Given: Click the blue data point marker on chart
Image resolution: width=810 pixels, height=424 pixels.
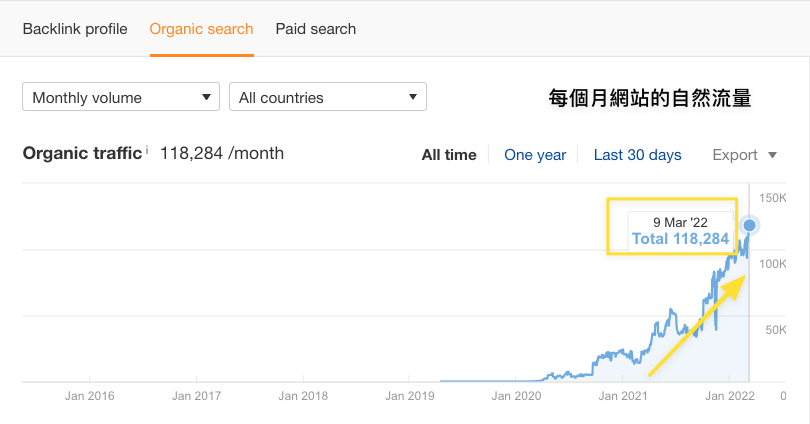Looking at the screenshot, I should (x=749, y=225).
